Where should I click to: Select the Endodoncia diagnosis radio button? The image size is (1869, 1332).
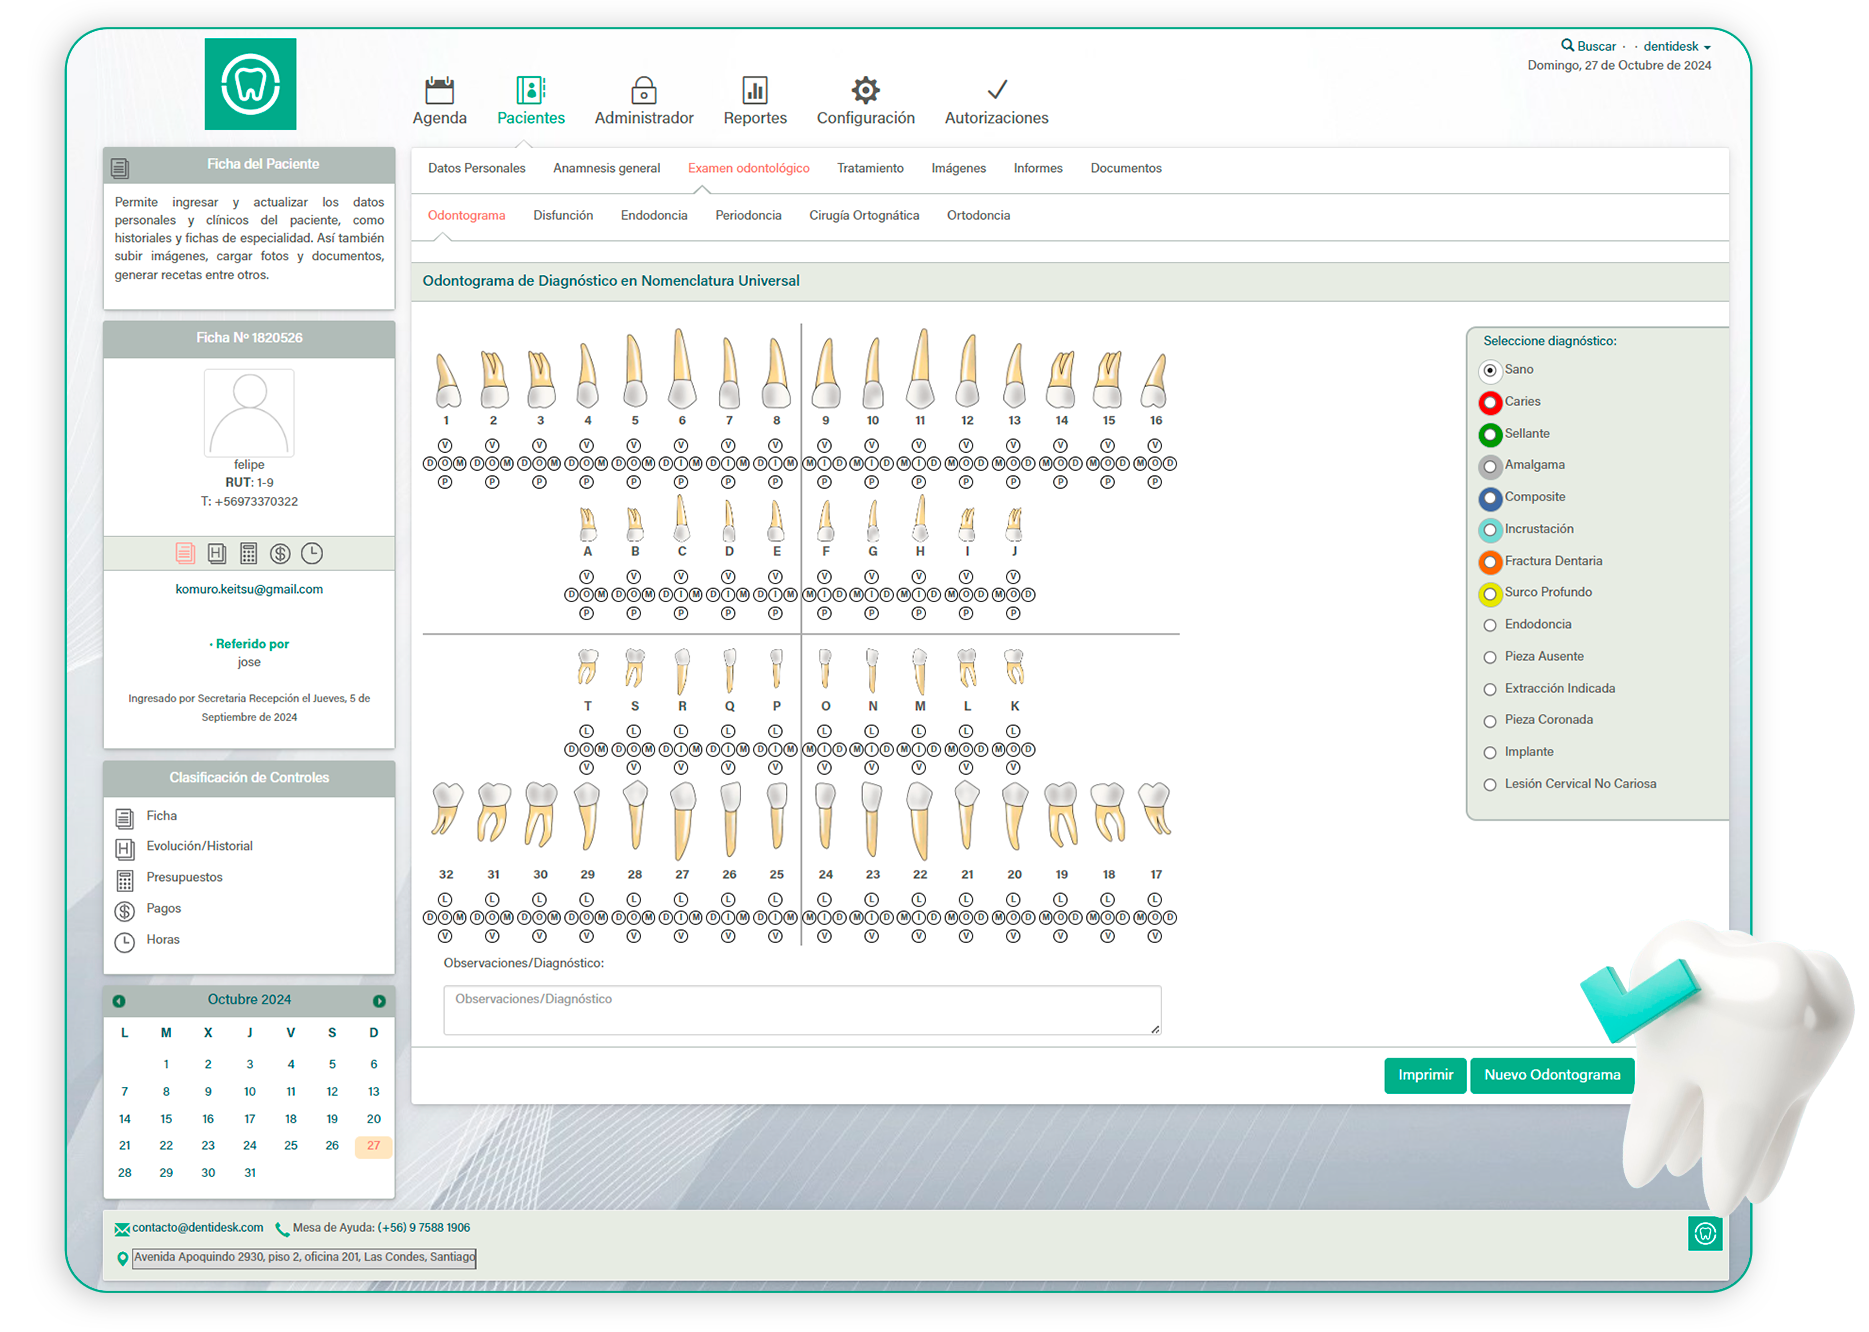coord(1490,625)
